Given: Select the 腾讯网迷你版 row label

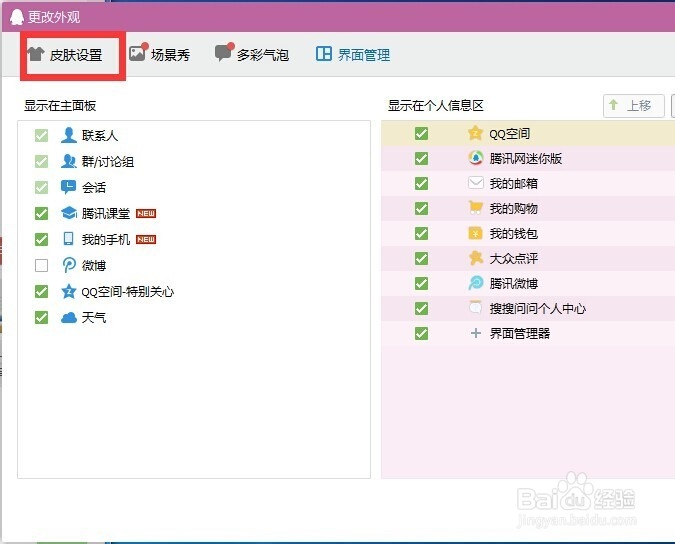Looking at the screenshot, I should pyautogui.click(x=526, y=158).
